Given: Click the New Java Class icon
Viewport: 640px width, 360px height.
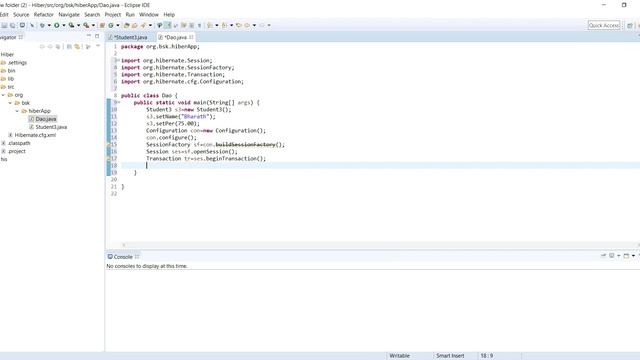Looking at the screenshot, I should [111, 25].
